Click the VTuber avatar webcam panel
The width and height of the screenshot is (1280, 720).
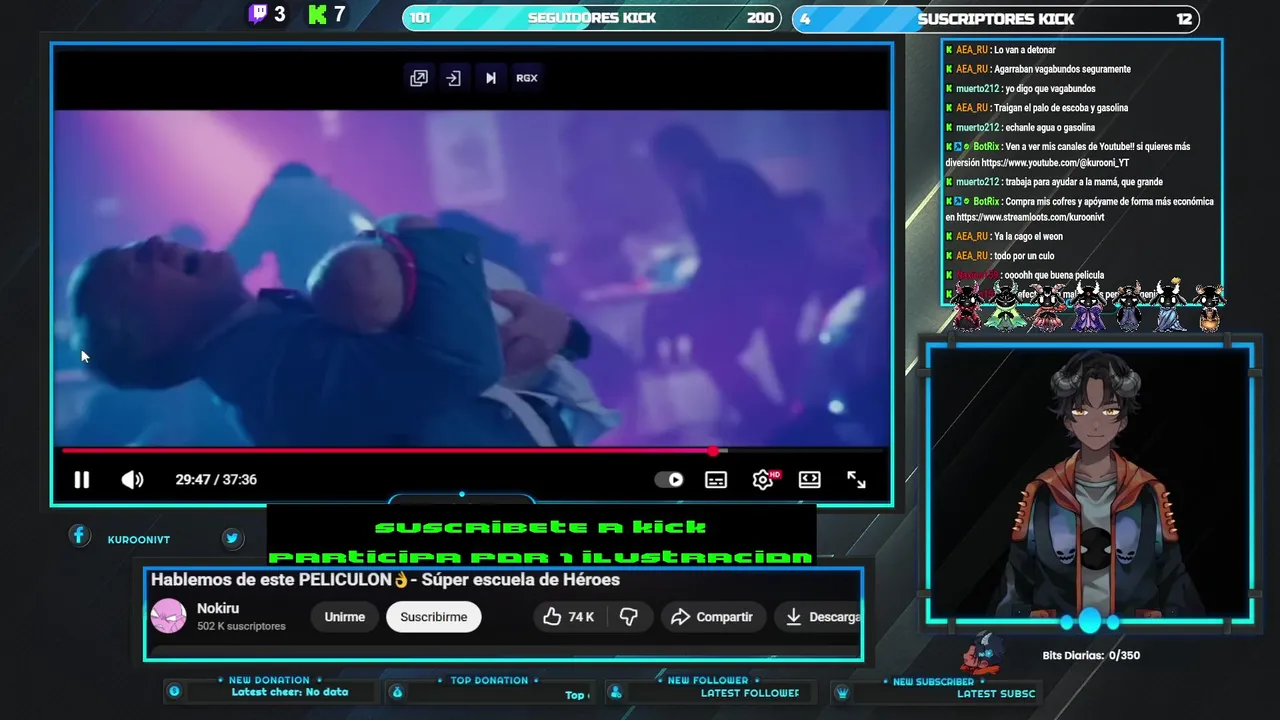coord(1090,483)
